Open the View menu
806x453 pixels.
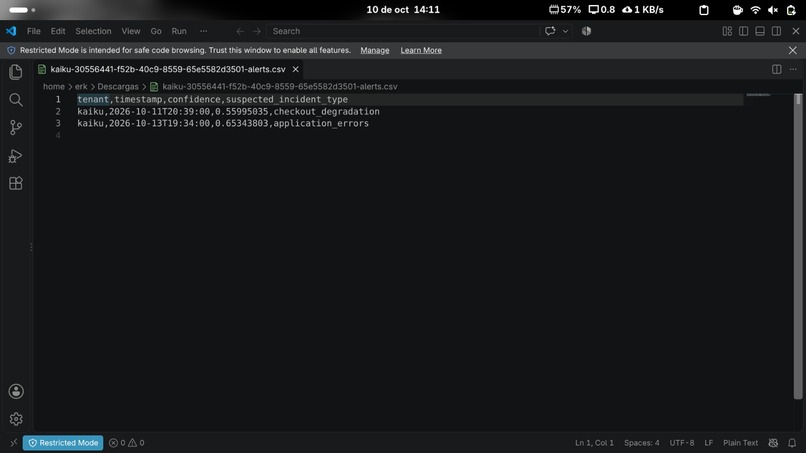click(131, 31)
